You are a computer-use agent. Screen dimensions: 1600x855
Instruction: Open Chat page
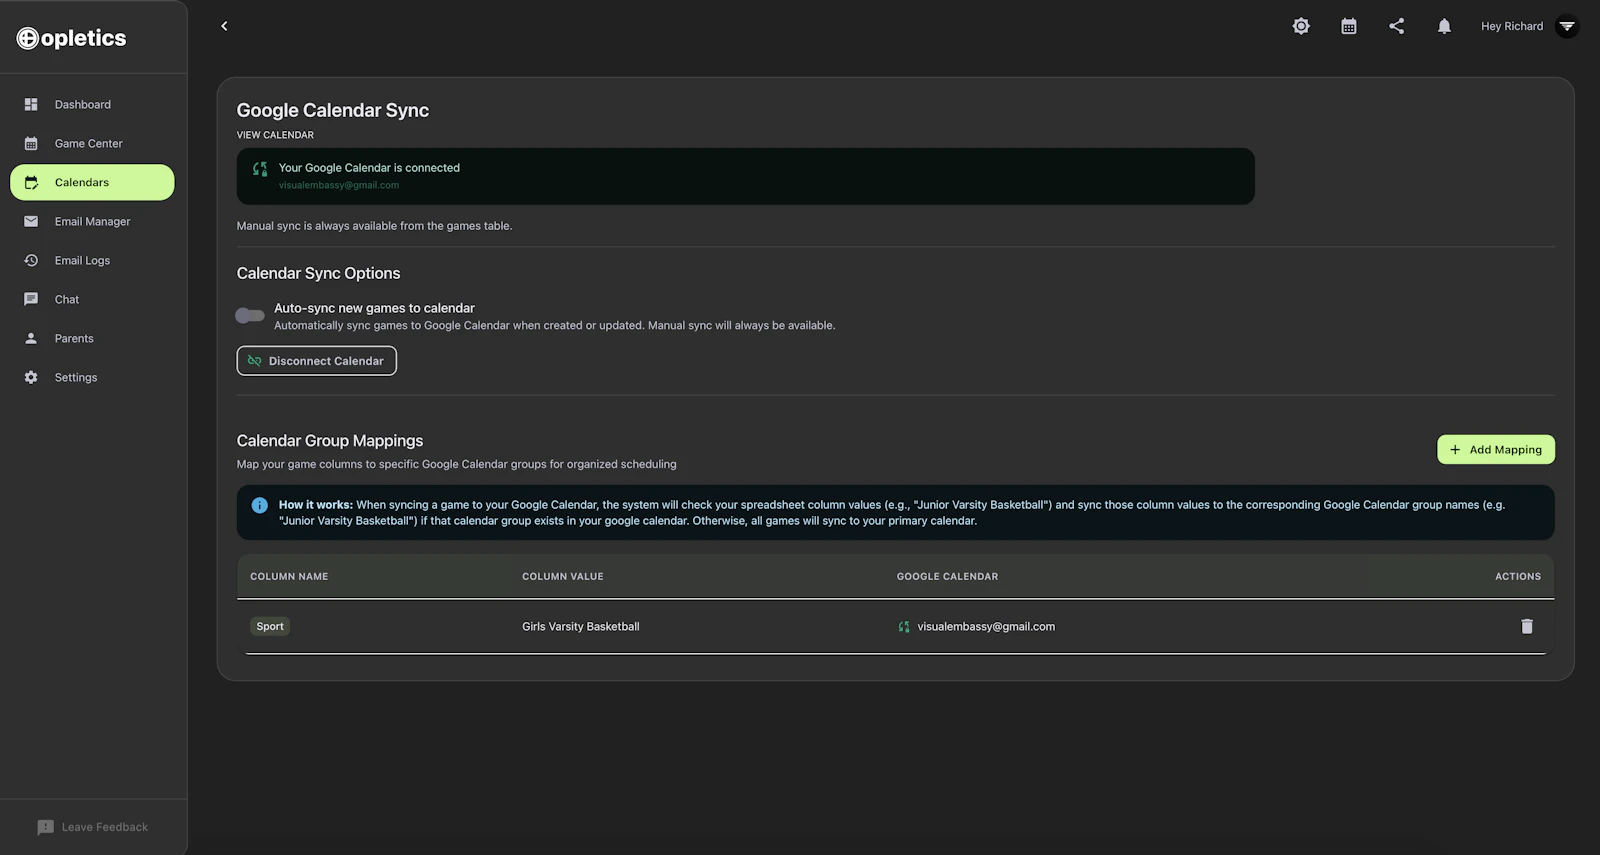[92, 299]
